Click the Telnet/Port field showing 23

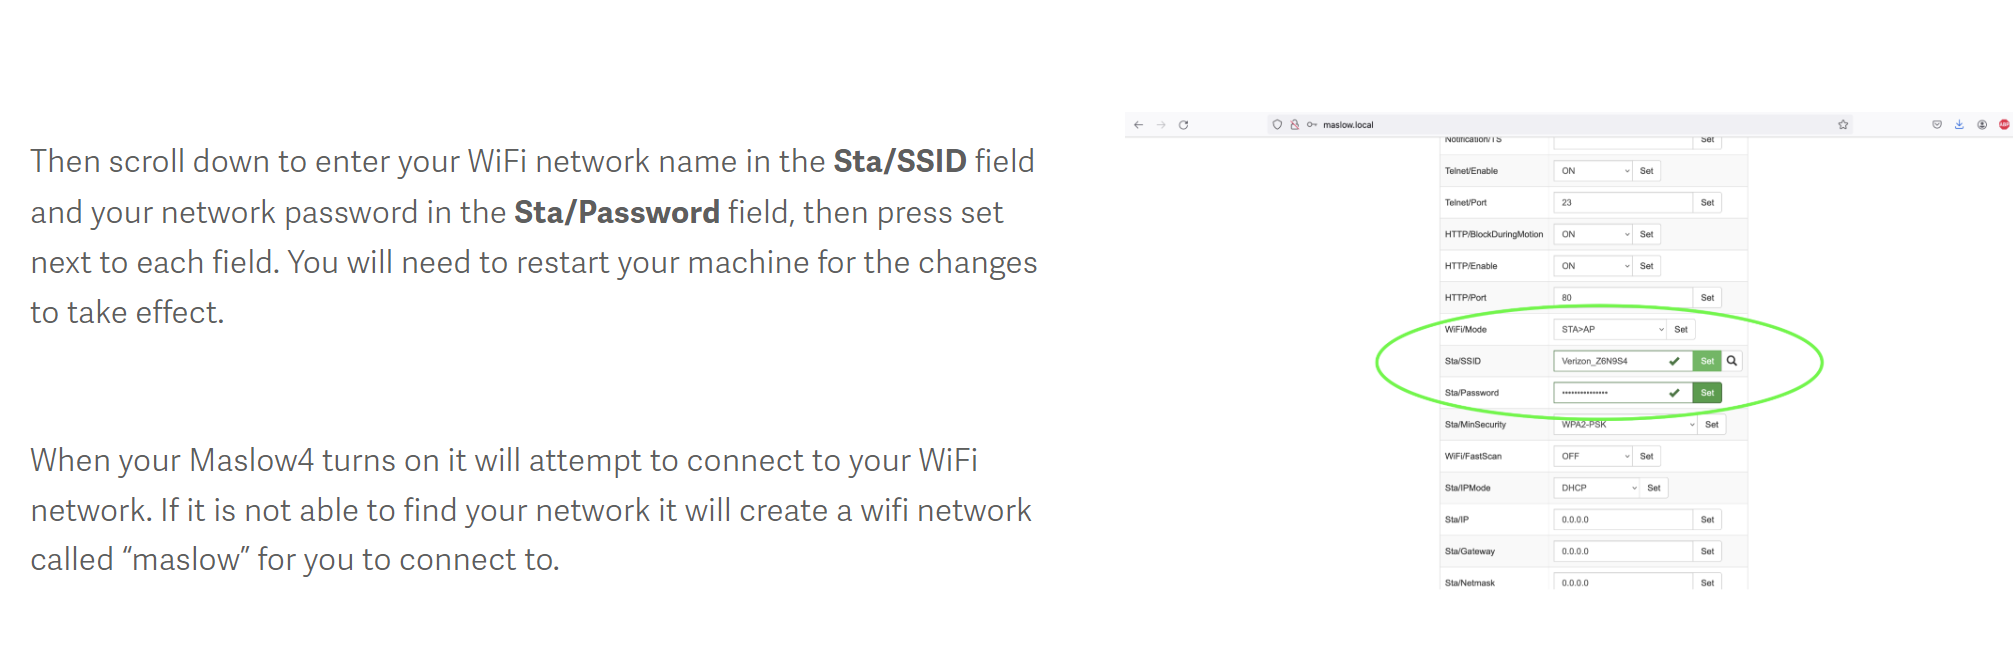pyautogui.click(x=1622, y=203)
